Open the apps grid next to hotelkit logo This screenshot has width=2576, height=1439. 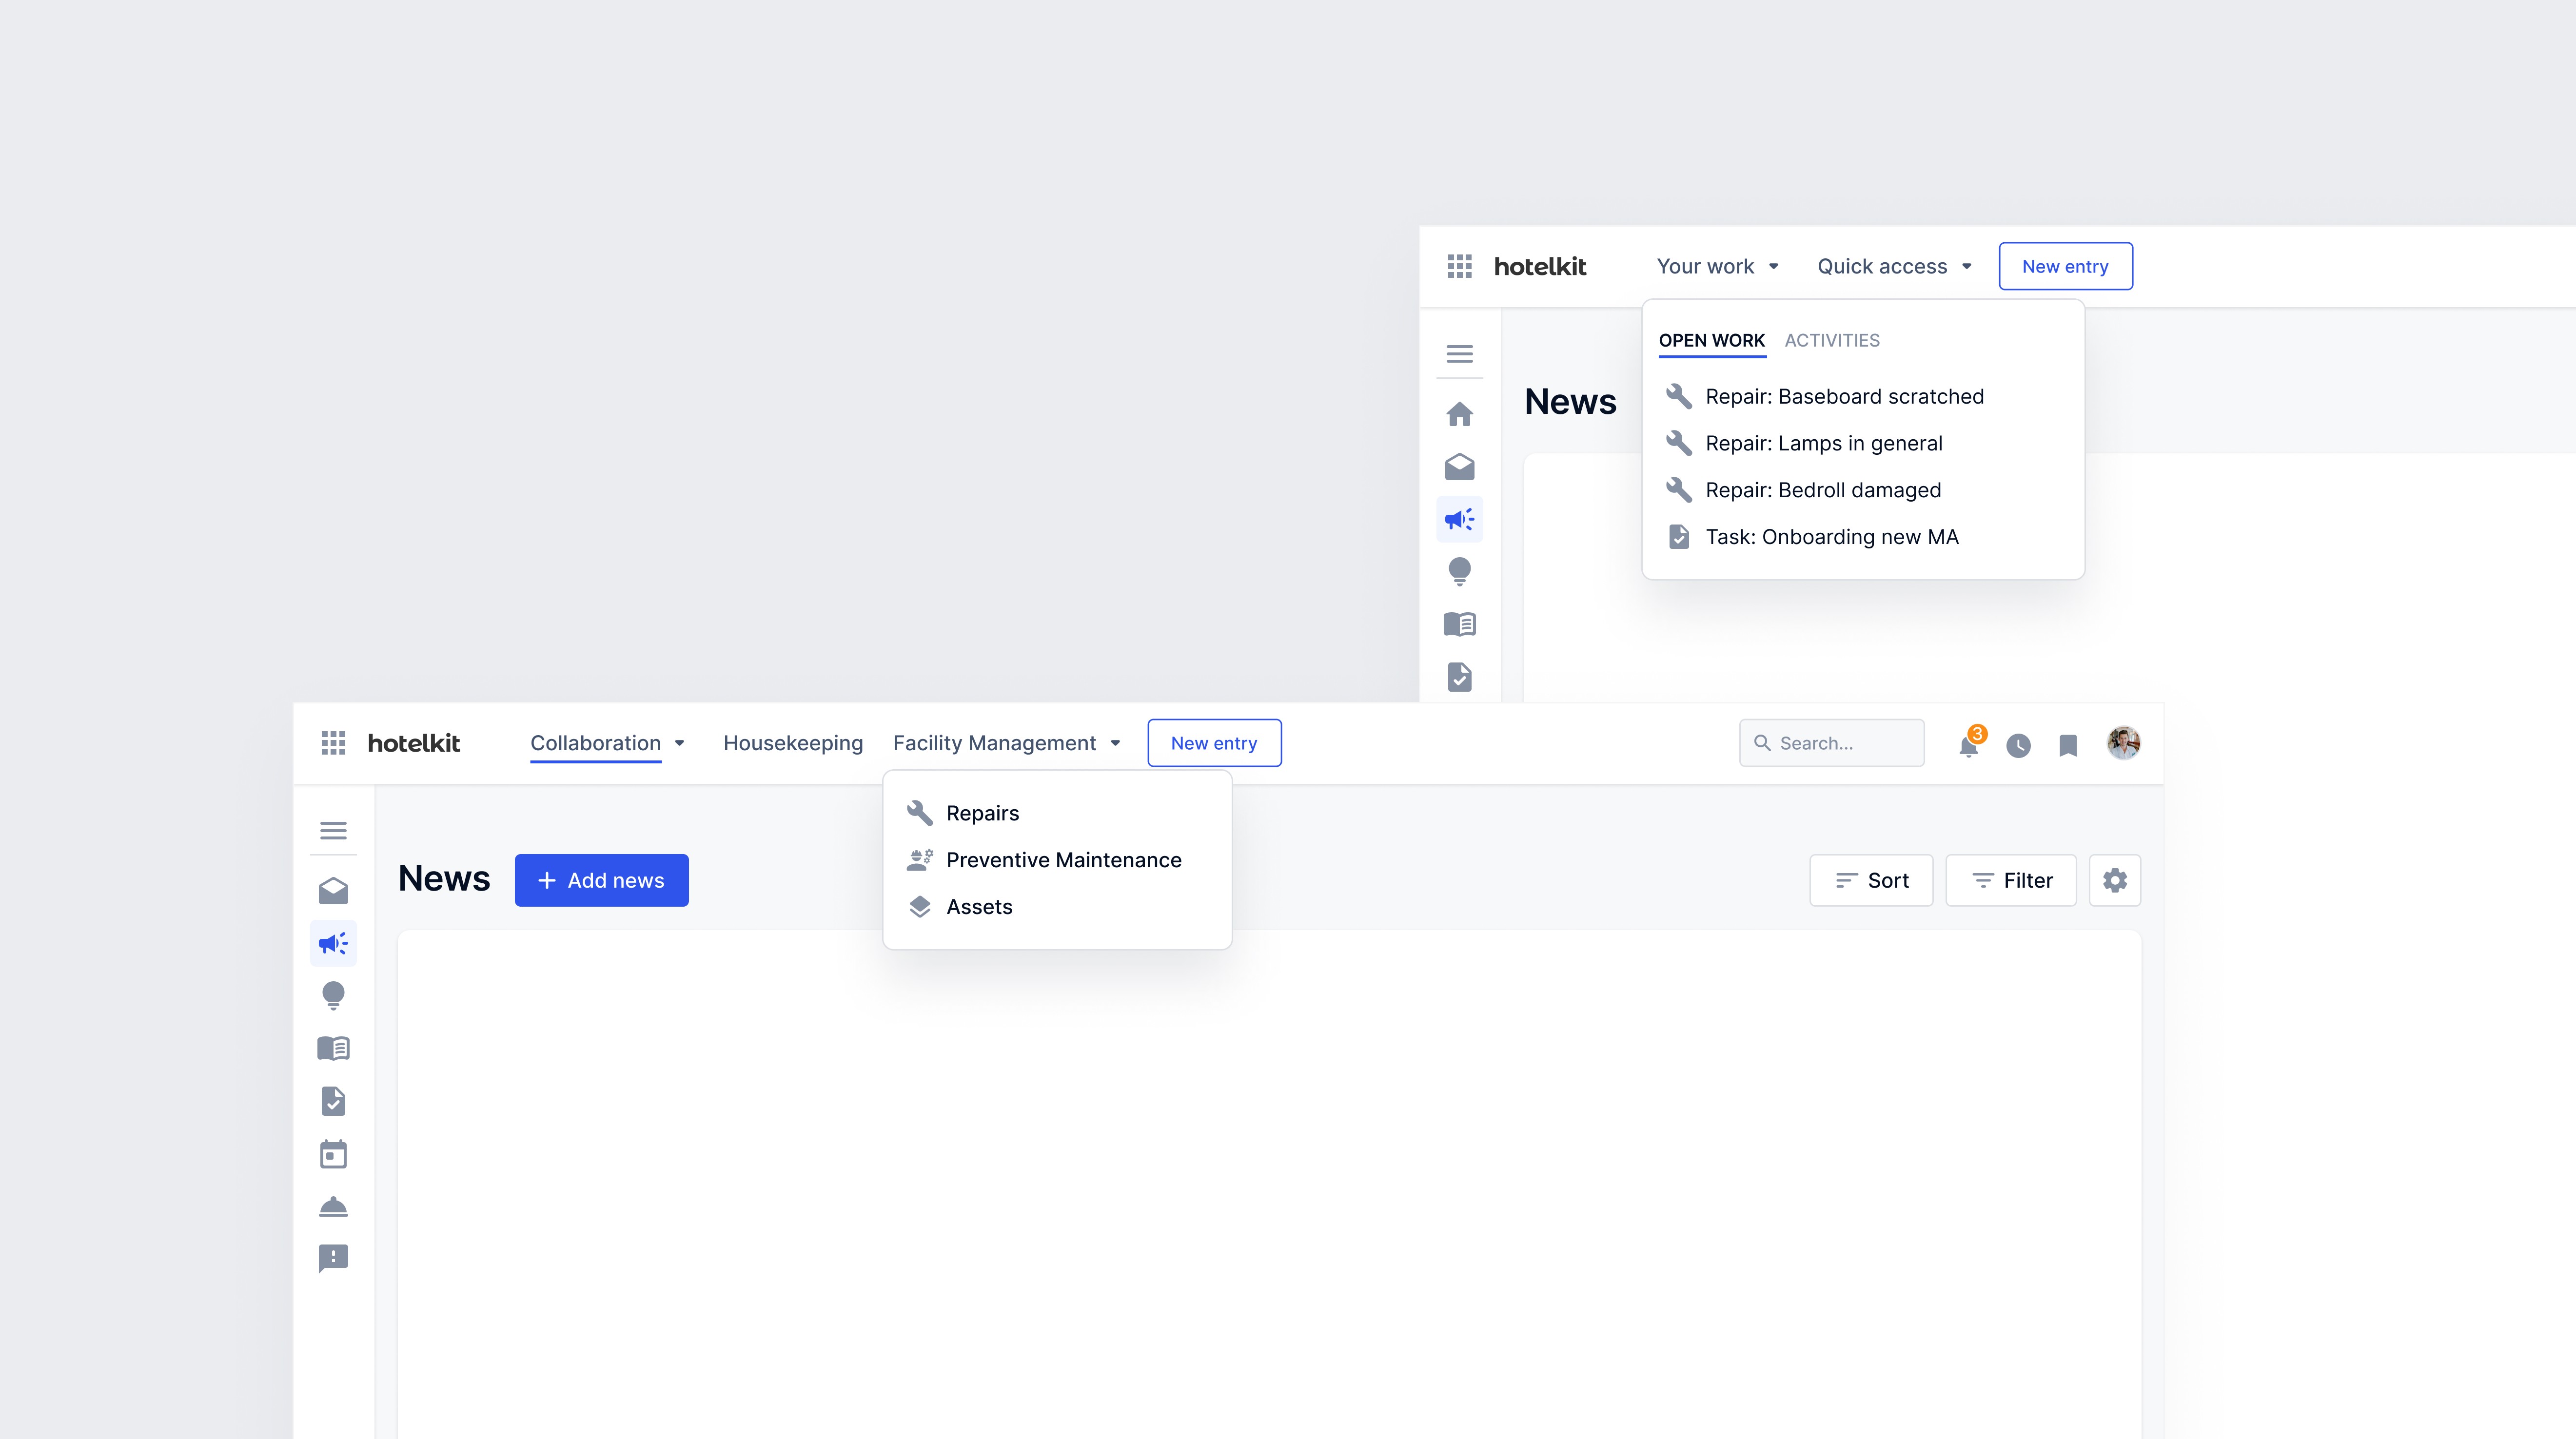[x=334, y=742]
